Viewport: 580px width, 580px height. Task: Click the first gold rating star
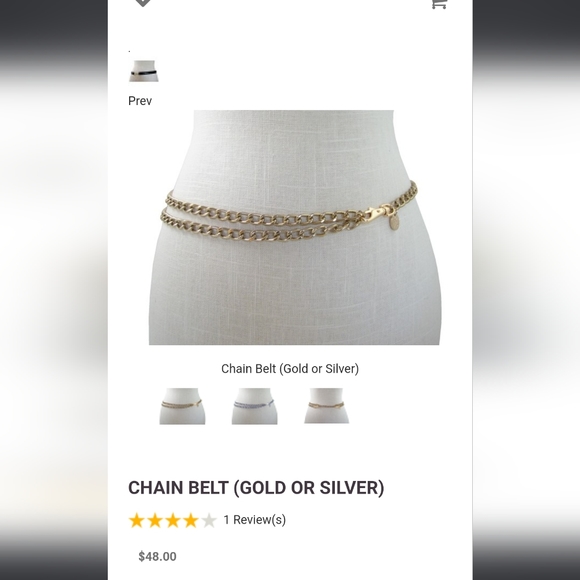[136, 520]
